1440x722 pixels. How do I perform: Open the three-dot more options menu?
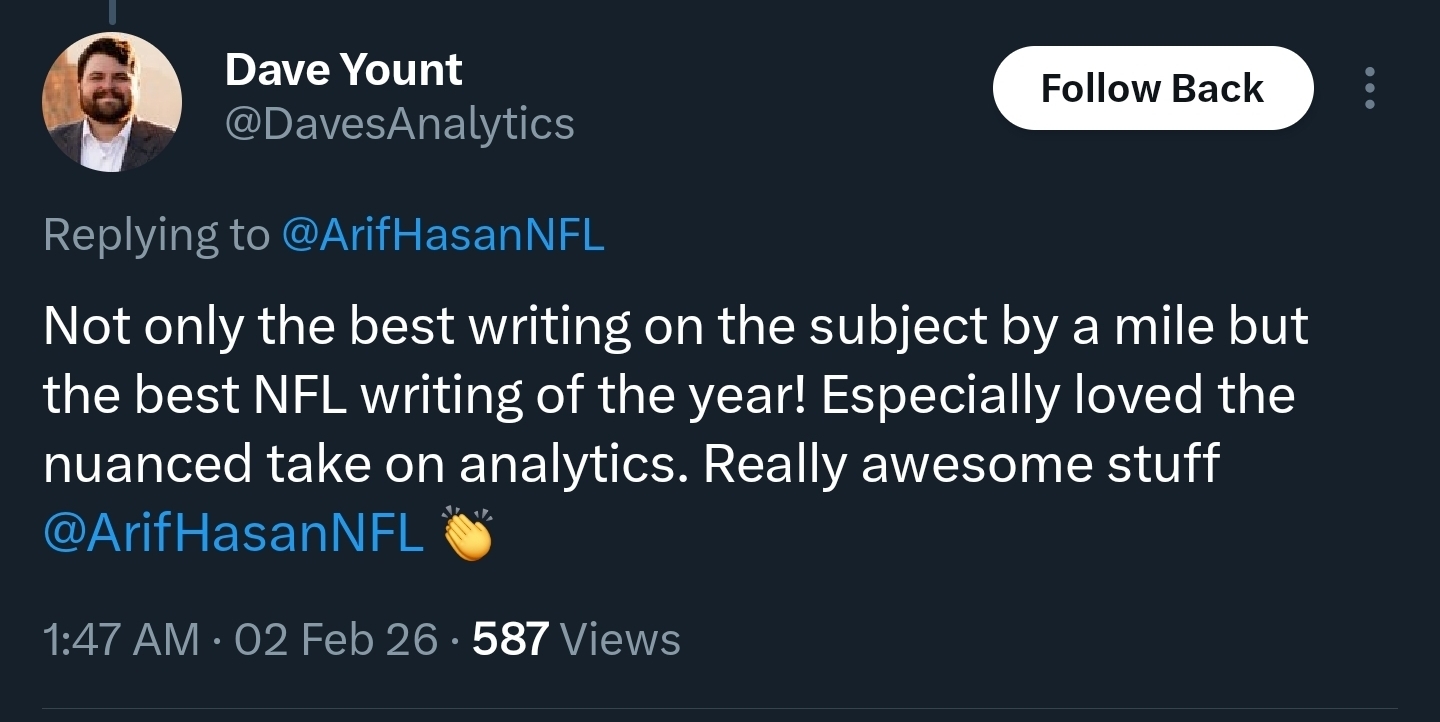(x=1370, y=88)
